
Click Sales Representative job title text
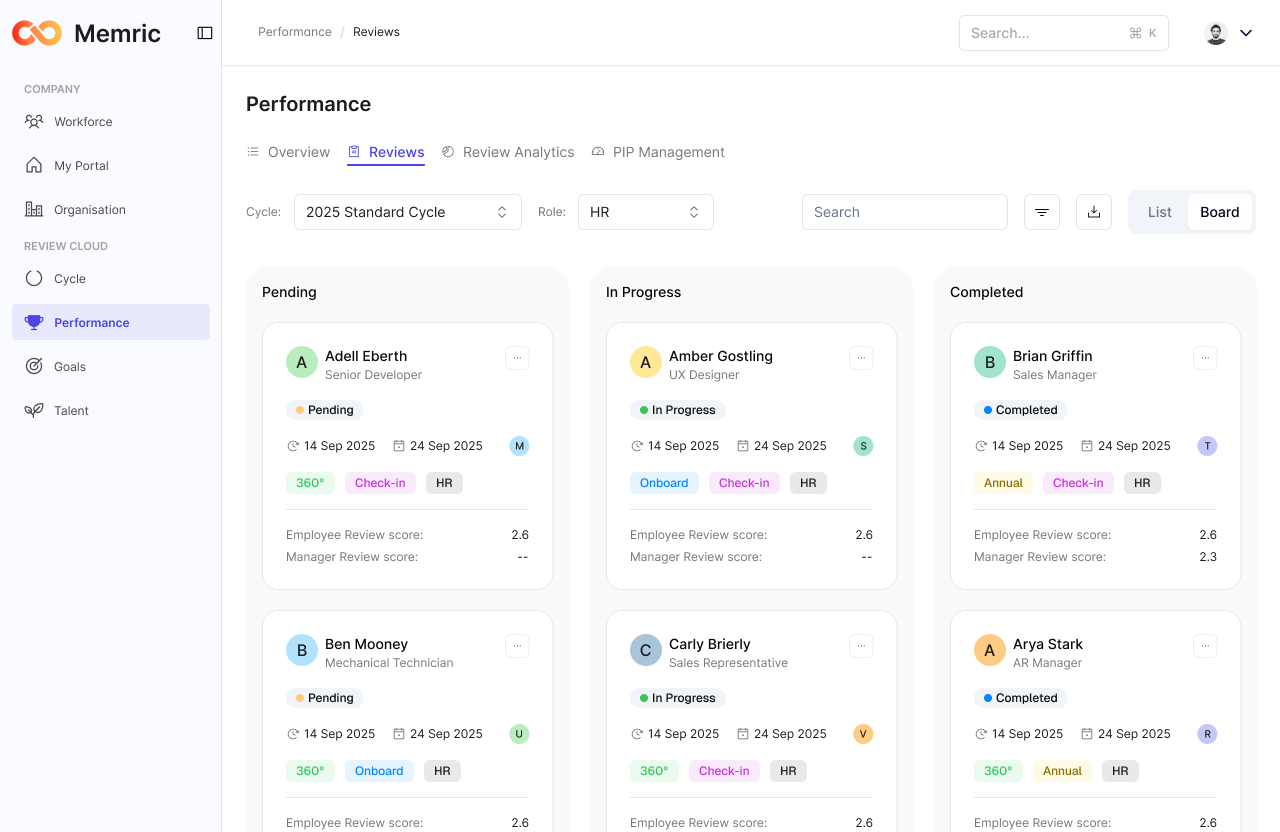point(728,663)
